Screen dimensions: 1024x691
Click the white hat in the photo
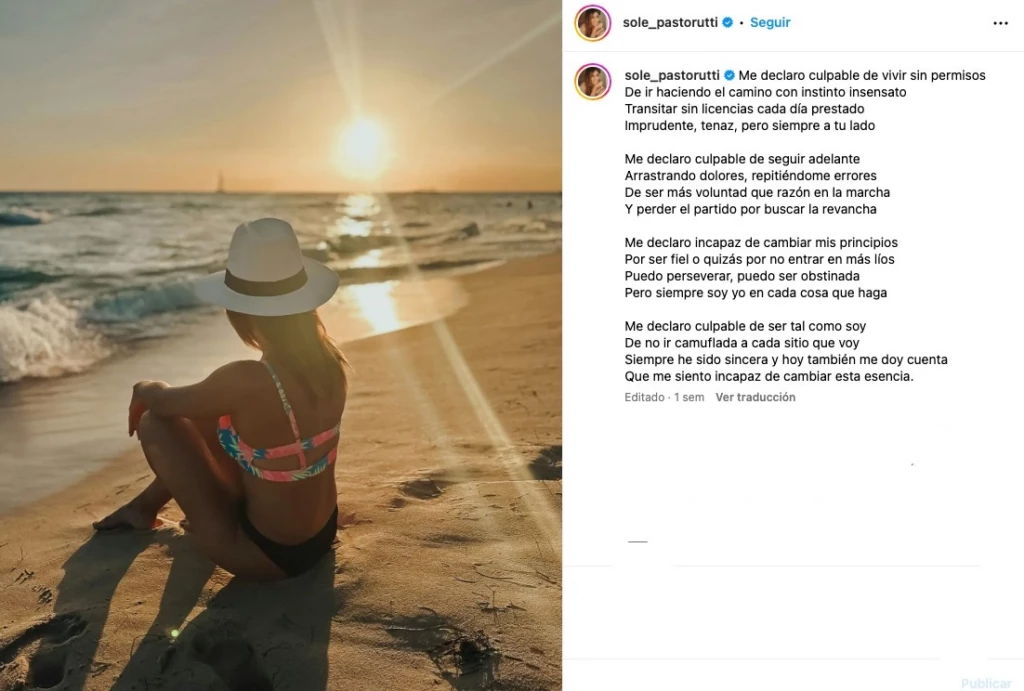pyautogui.click(x=268, y=267)
